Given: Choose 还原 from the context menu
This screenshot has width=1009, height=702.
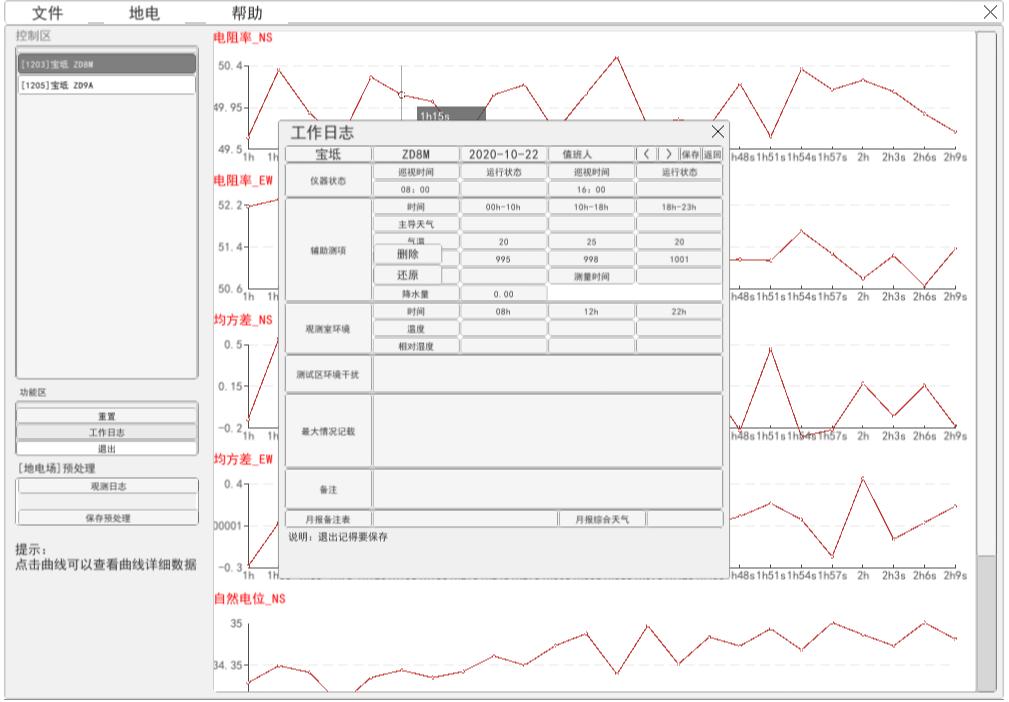Looking at the screenshot, I should point(407,274).
